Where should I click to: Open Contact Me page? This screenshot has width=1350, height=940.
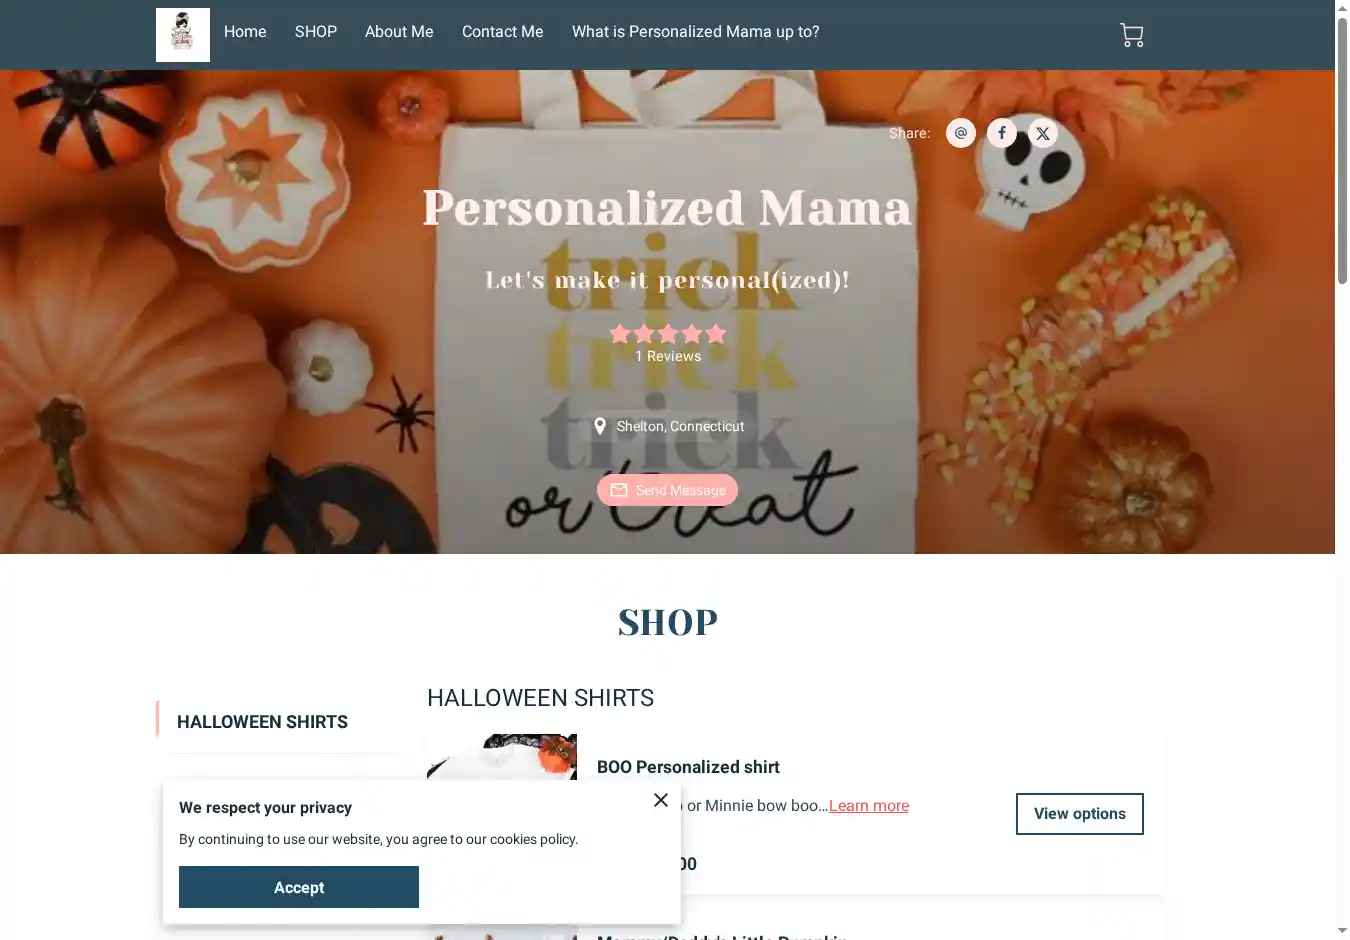click(503, 32)
